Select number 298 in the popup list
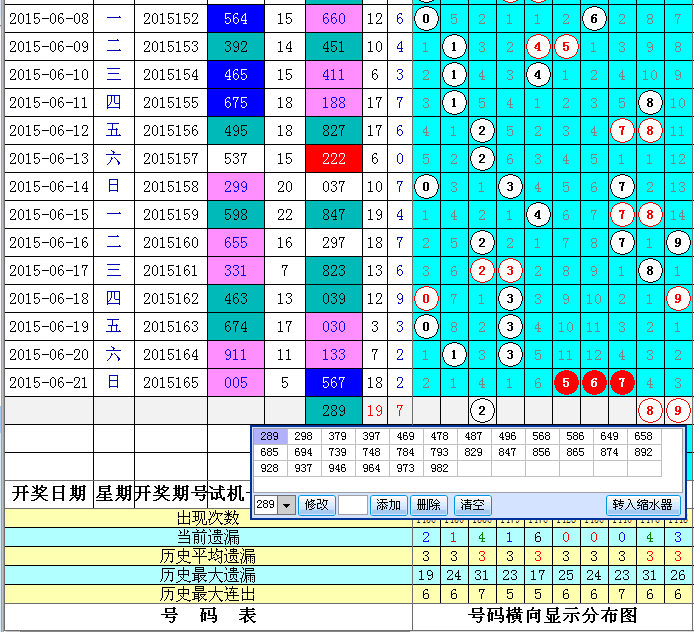 304,436
